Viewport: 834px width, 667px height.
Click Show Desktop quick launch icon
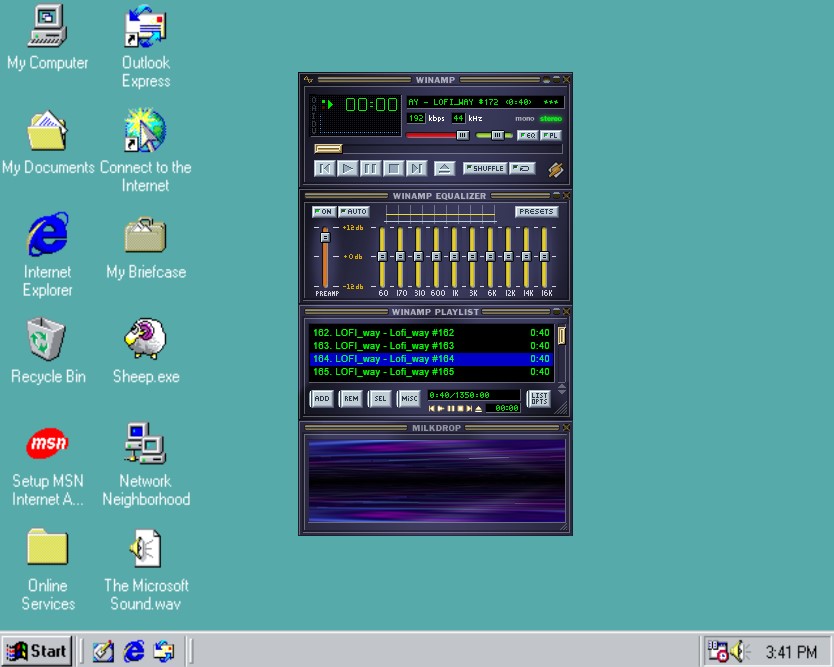(103, 651)
